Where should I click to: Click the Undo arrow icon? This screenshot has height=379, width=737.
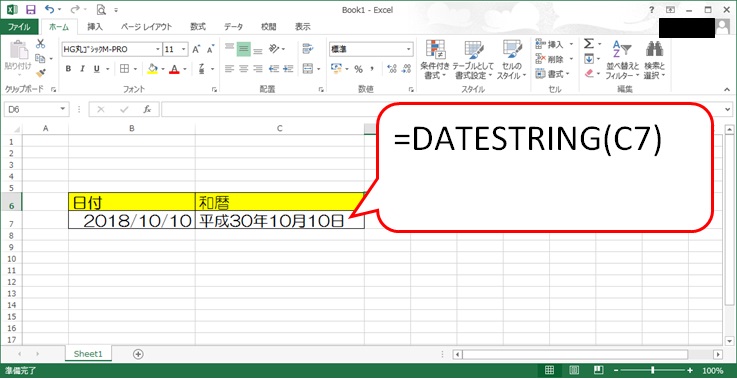point(49,9)
